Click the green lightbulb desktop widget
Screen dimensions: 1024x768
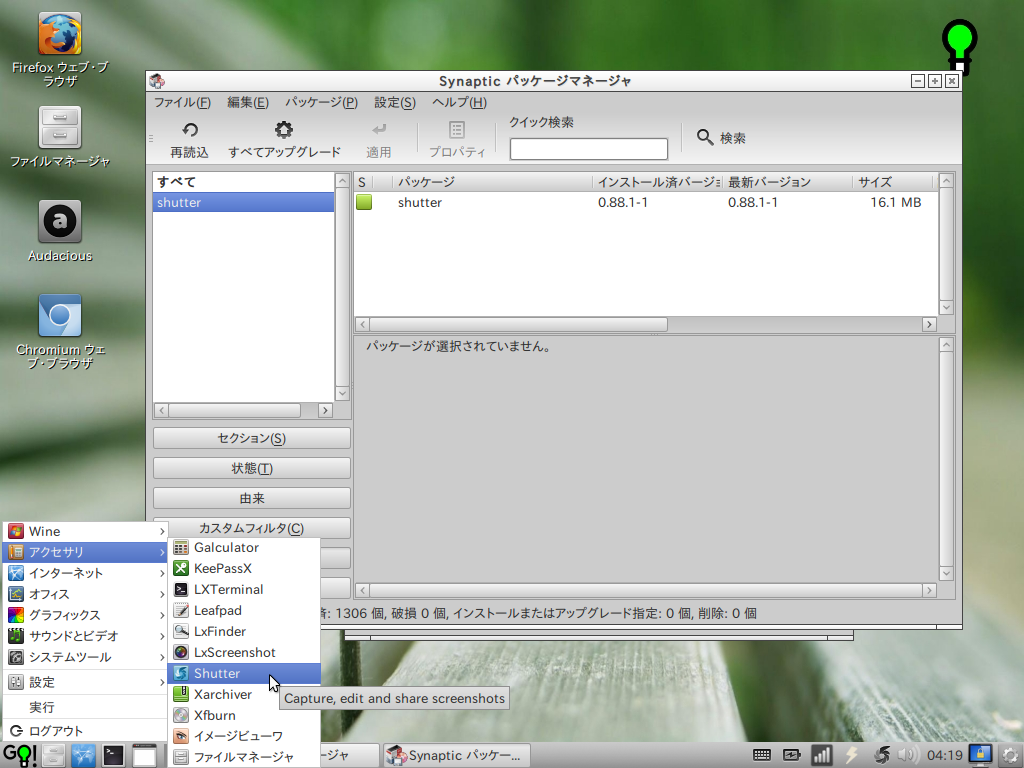tap(959, 46)
